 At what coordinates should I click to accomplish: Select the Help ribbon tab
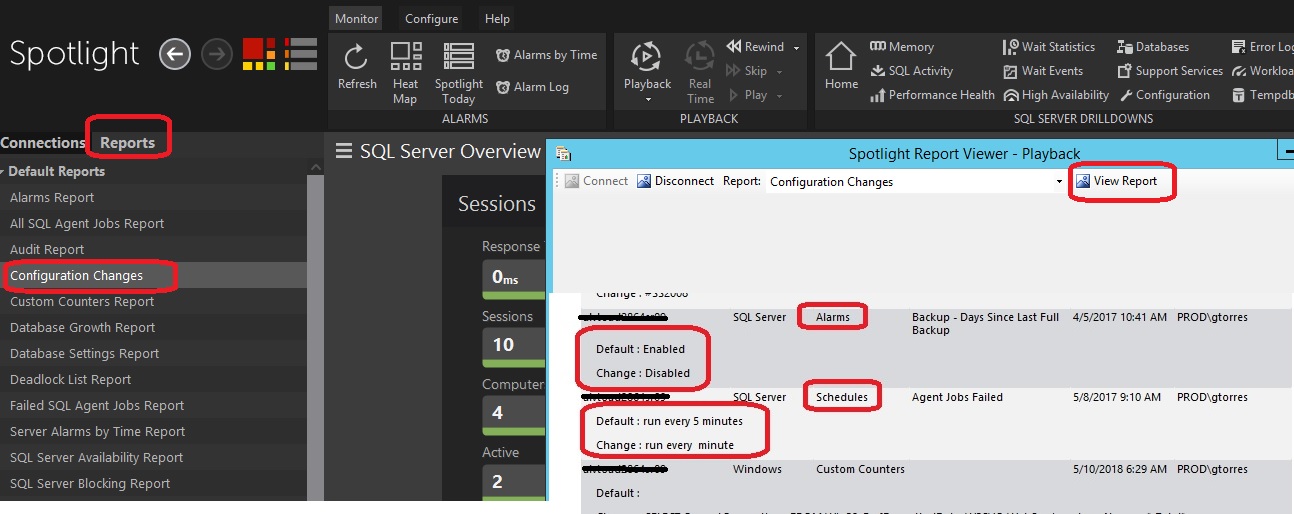[497, 18]
